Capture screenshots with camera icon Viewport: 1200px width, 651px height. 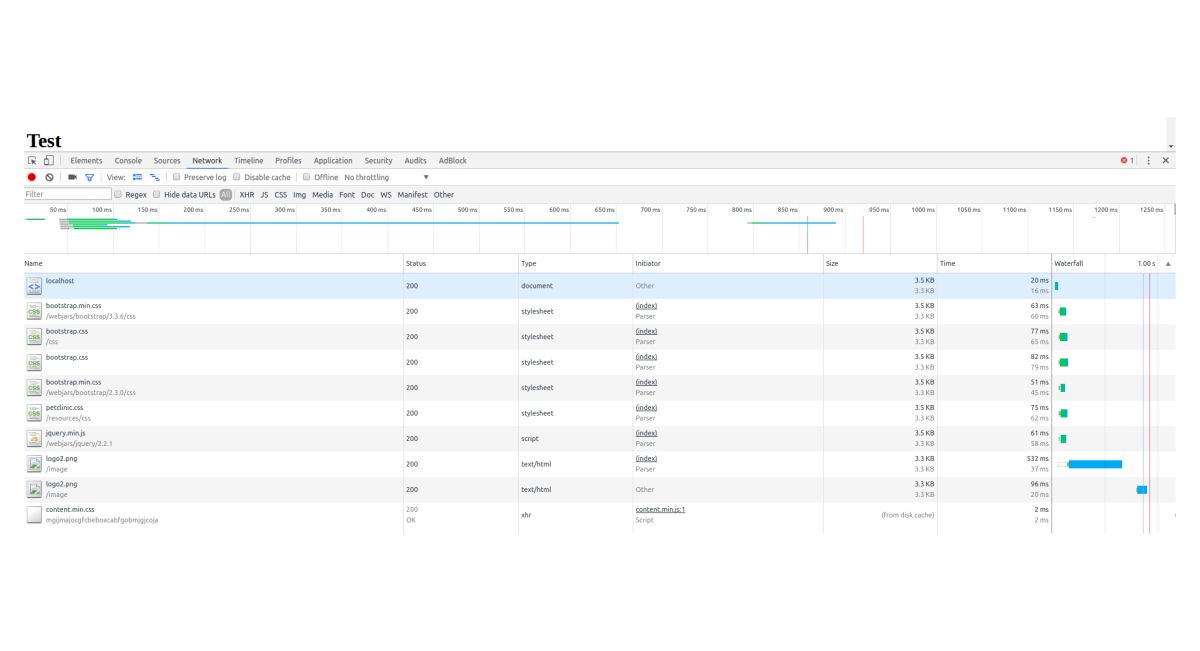[x=72, y=177]
